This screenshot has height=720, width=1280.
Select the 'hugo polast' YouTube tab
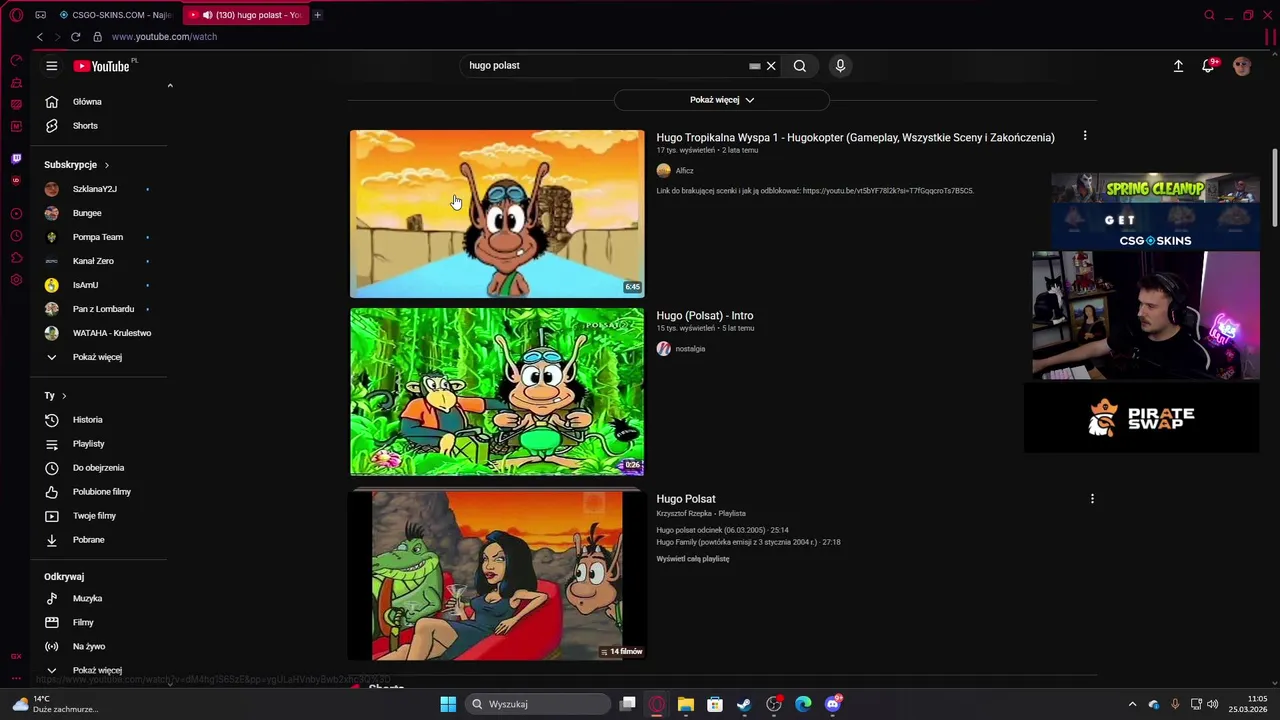(x=246, y=15)
